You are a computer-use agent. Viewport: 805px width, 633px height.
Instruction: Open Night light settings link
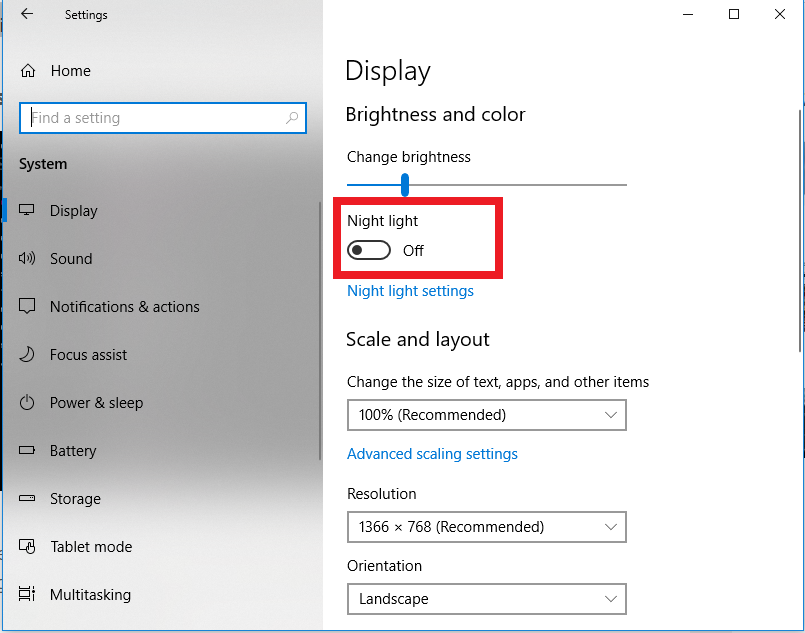click(x=410, y=291)
